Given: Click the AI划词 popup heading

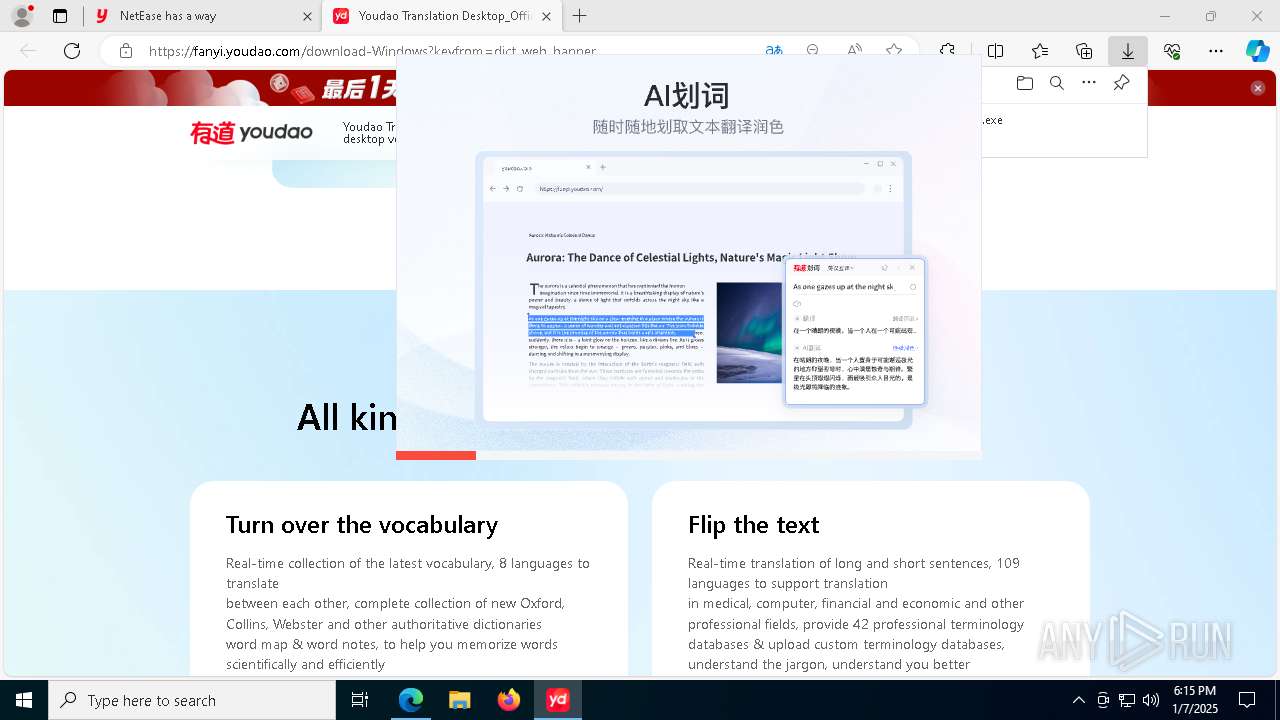Looking at the screenshot, I should pyautogui.click(x=686, y=96).
